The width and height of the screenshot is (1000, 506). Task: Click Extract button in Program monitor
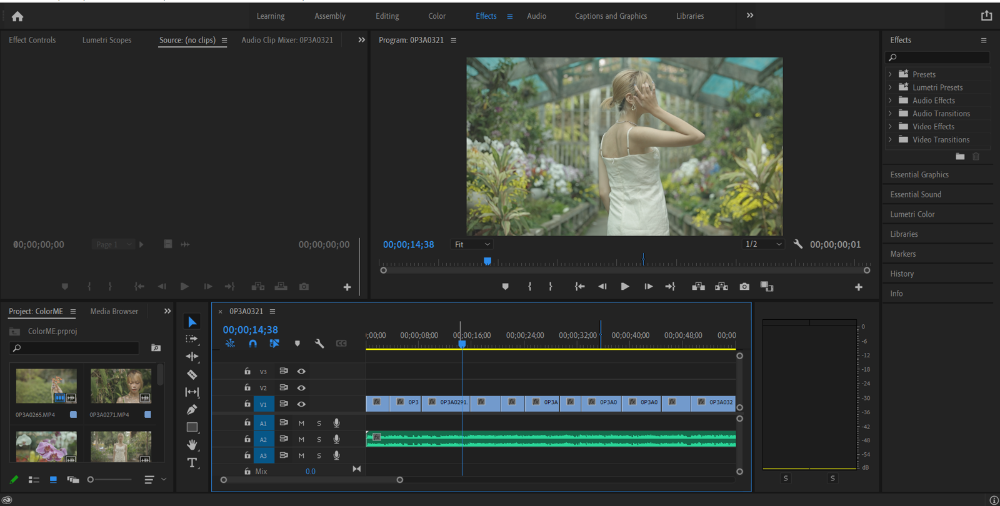[721, 287]
